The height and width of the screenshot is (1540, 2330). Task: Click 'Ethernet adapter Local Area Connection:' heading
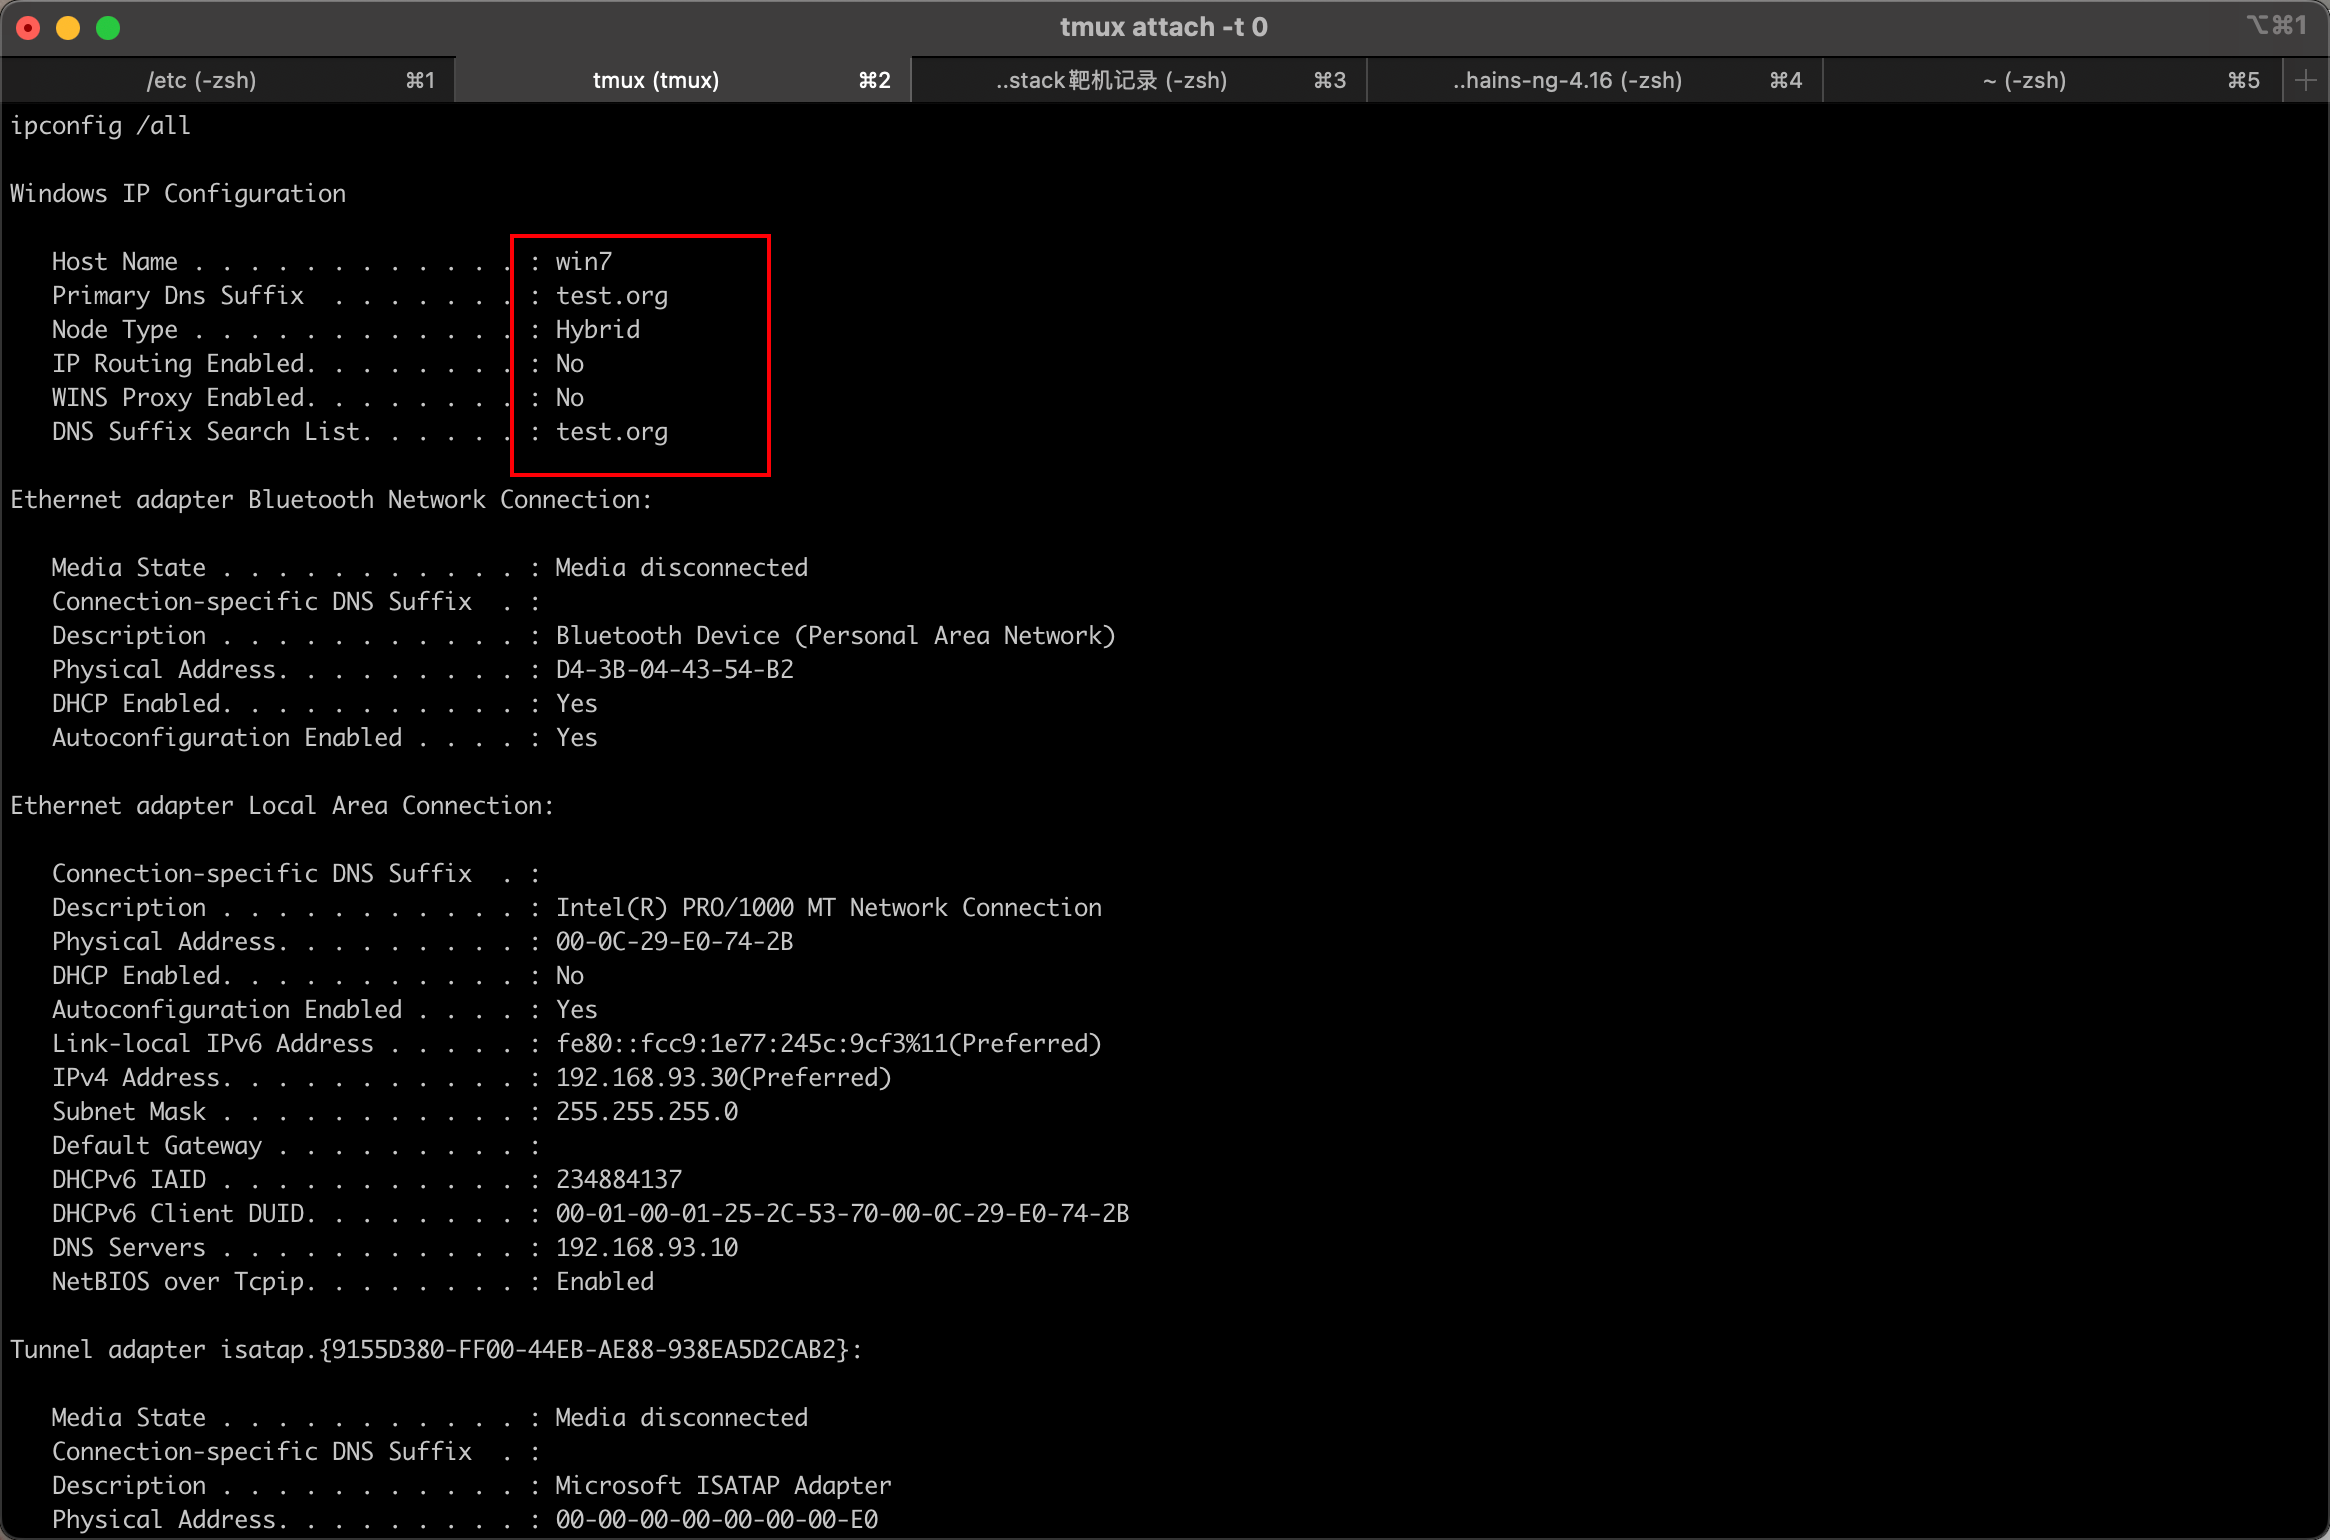point(282,806)
